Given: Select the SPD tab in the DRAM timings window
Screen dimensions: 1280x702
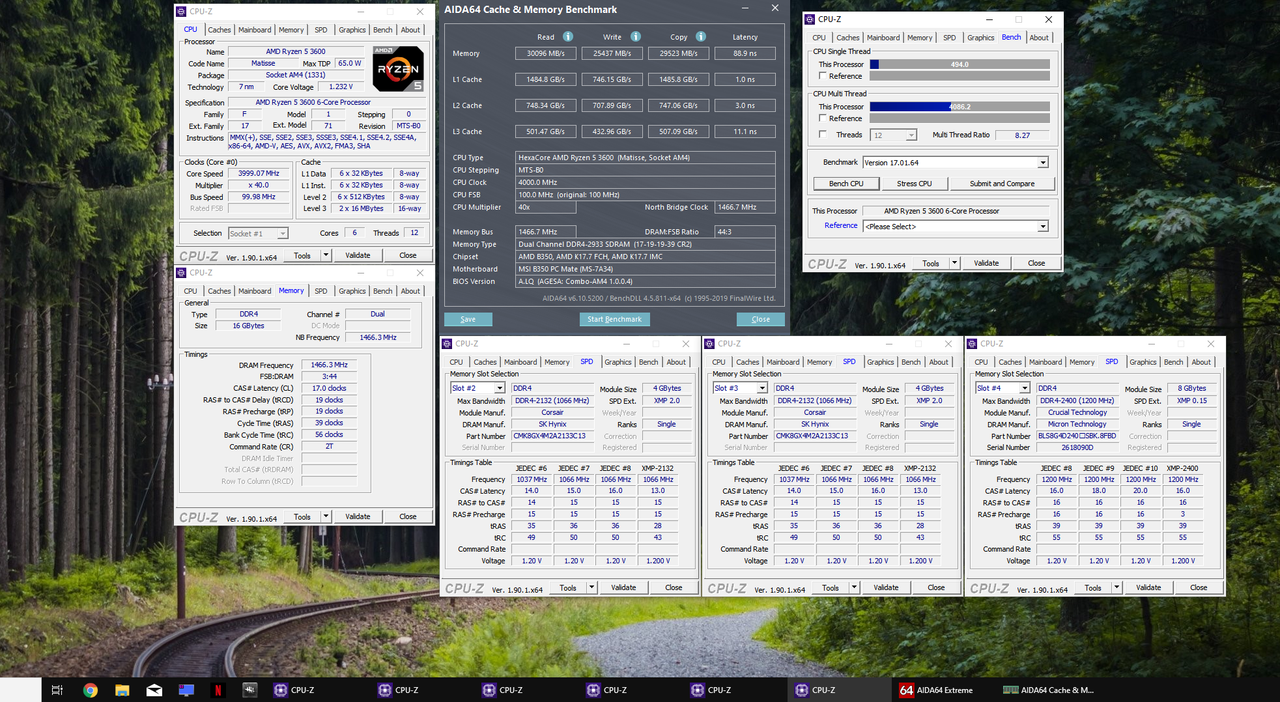Looking at the screenshot, I should pos(320,291).
